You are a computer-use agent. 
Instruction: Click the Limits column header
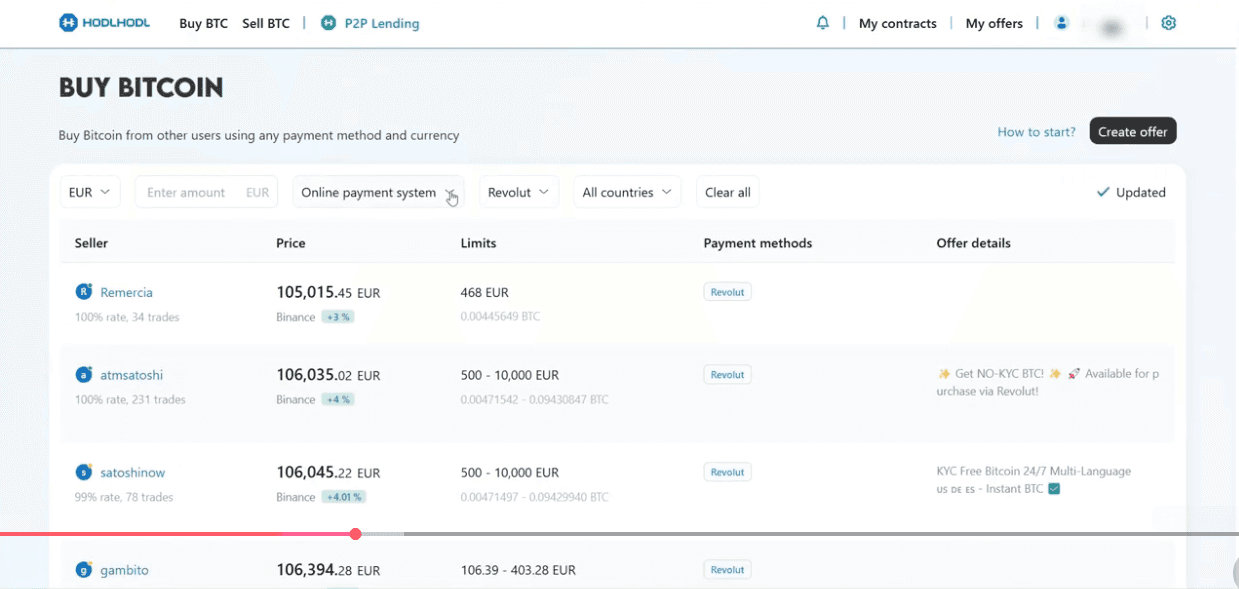(x=478, y=243)
